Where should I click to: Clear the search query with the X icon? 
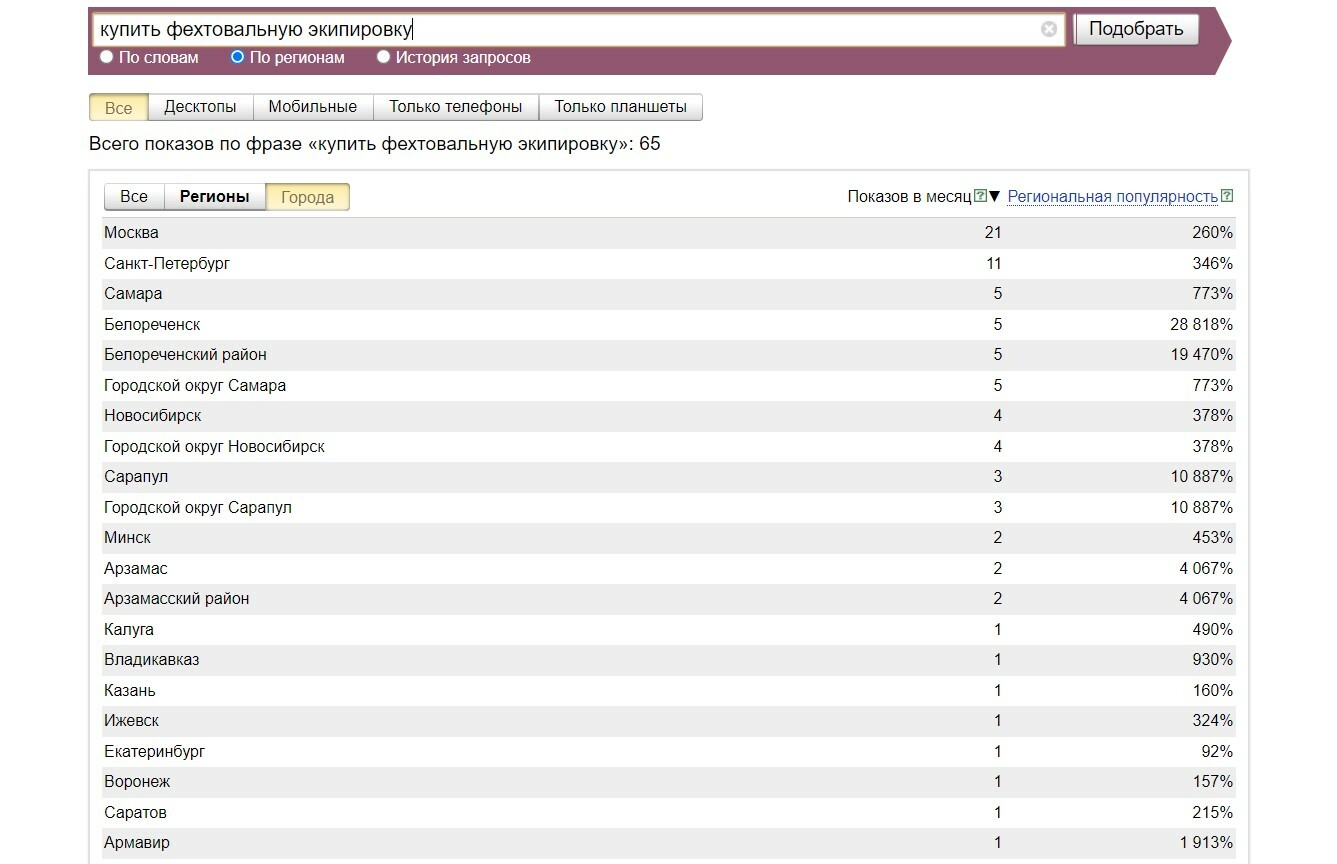(1048, 29)
